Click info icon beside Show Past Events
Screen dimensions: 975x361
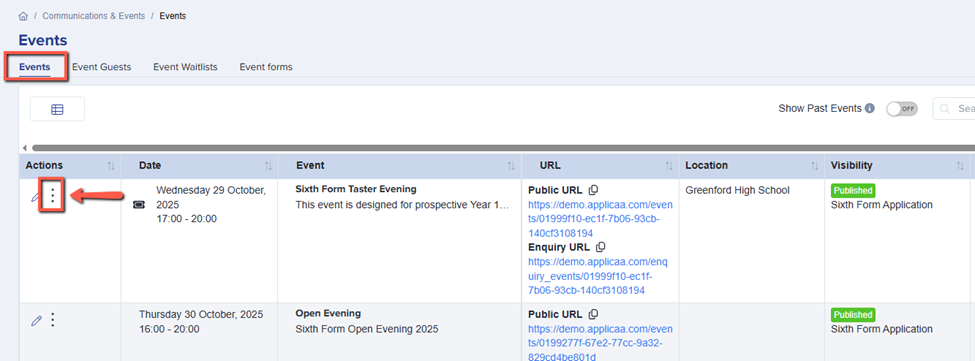click(869, 108)
